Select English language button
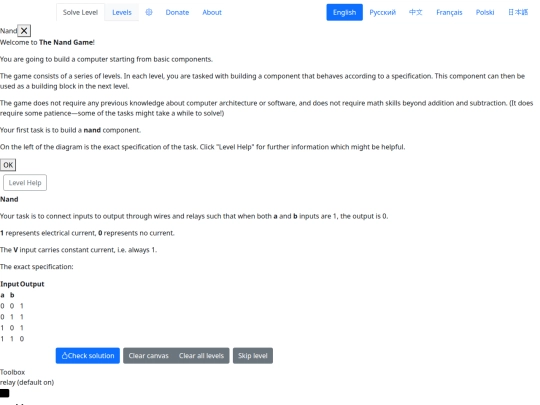This screenshot has width=540, height=405. tap(344, 12)
